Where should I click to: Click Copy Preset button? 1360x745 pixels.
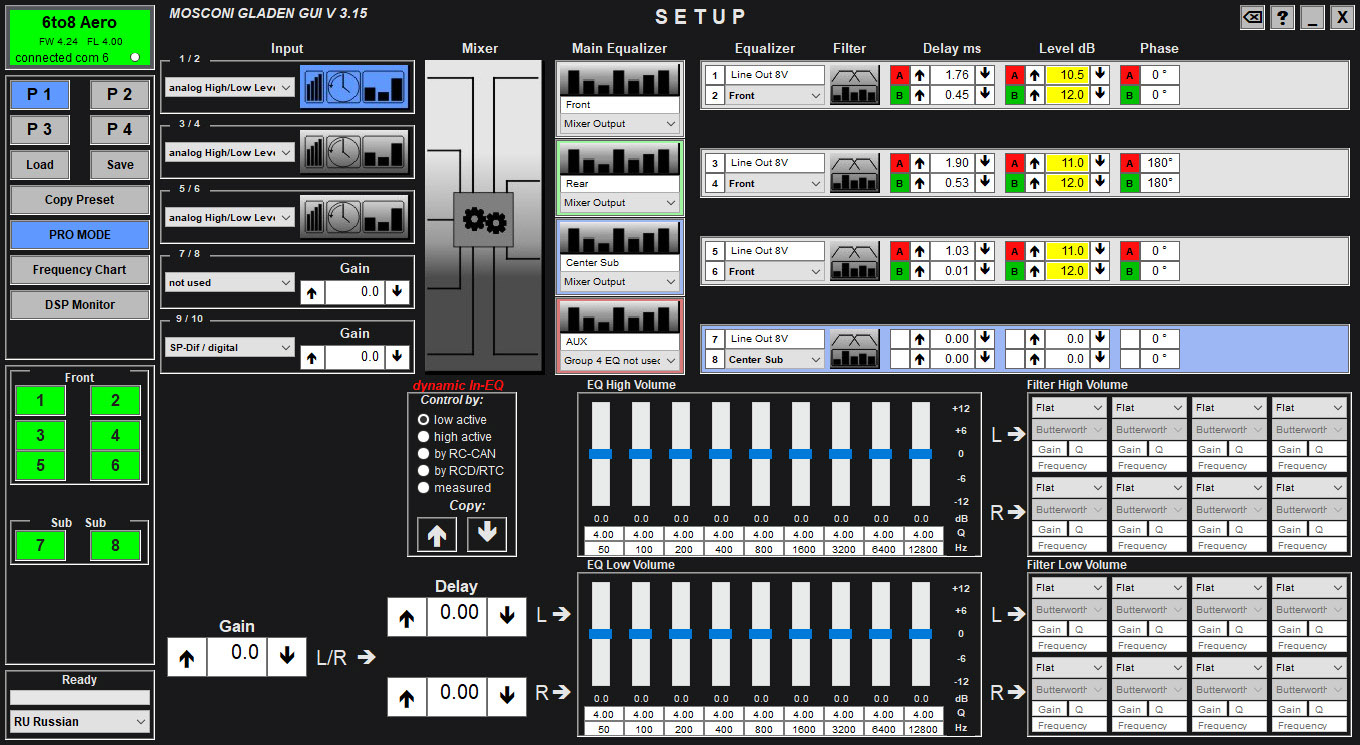(80, 200)
